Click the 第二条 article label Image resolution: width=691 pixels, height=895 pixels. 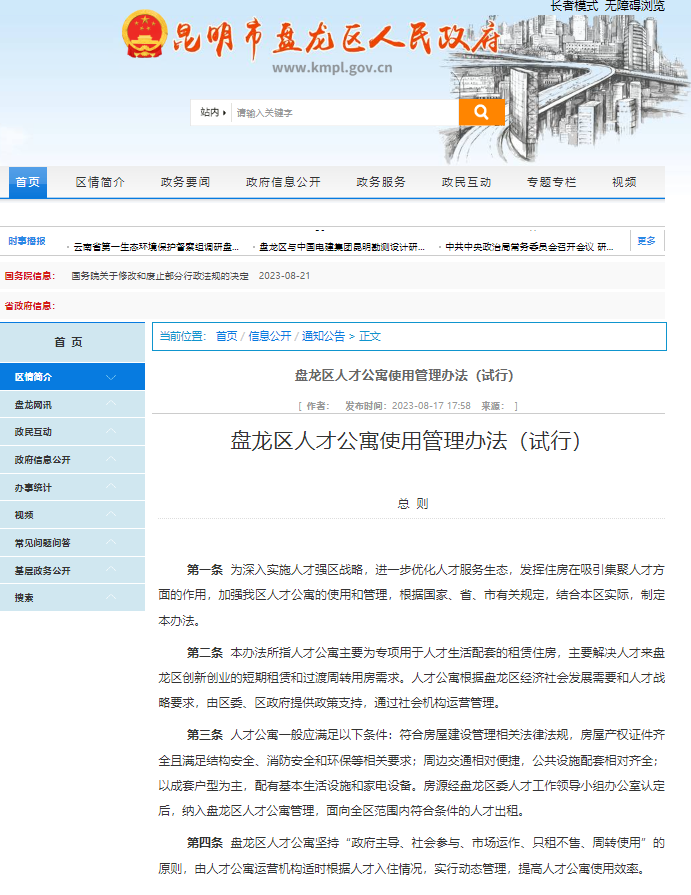(205, 652)
